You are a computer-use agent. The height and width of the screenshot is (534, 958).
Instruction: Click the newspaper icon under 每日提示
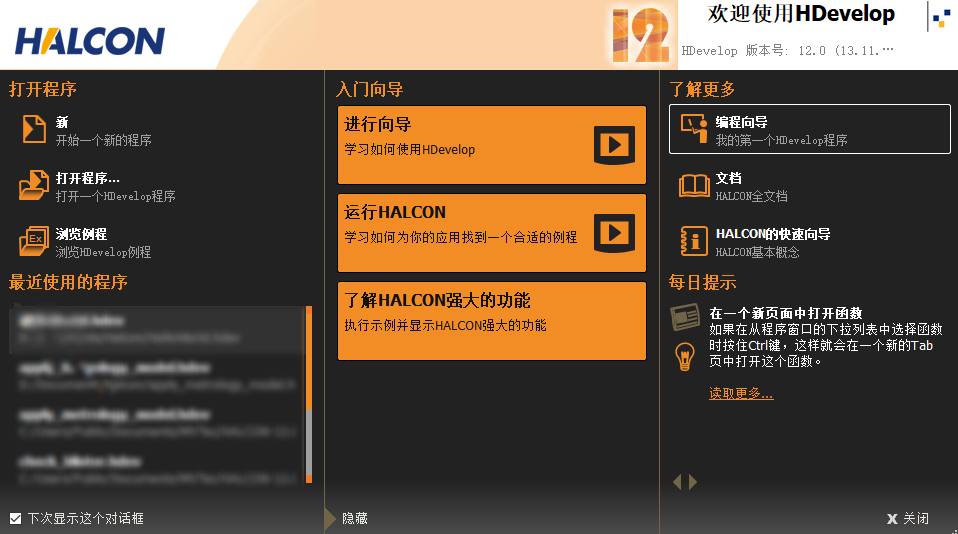(x=685, y=317)
